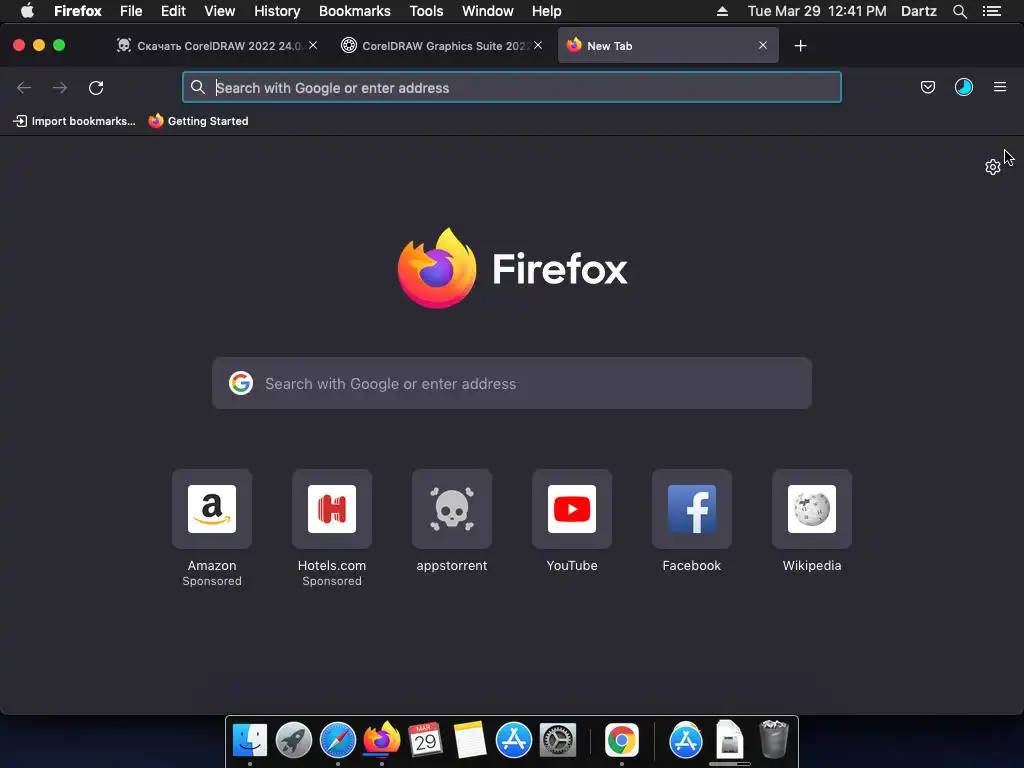Open Notification Center list icon
1024x768 pixels.
(x=992, y=11)
